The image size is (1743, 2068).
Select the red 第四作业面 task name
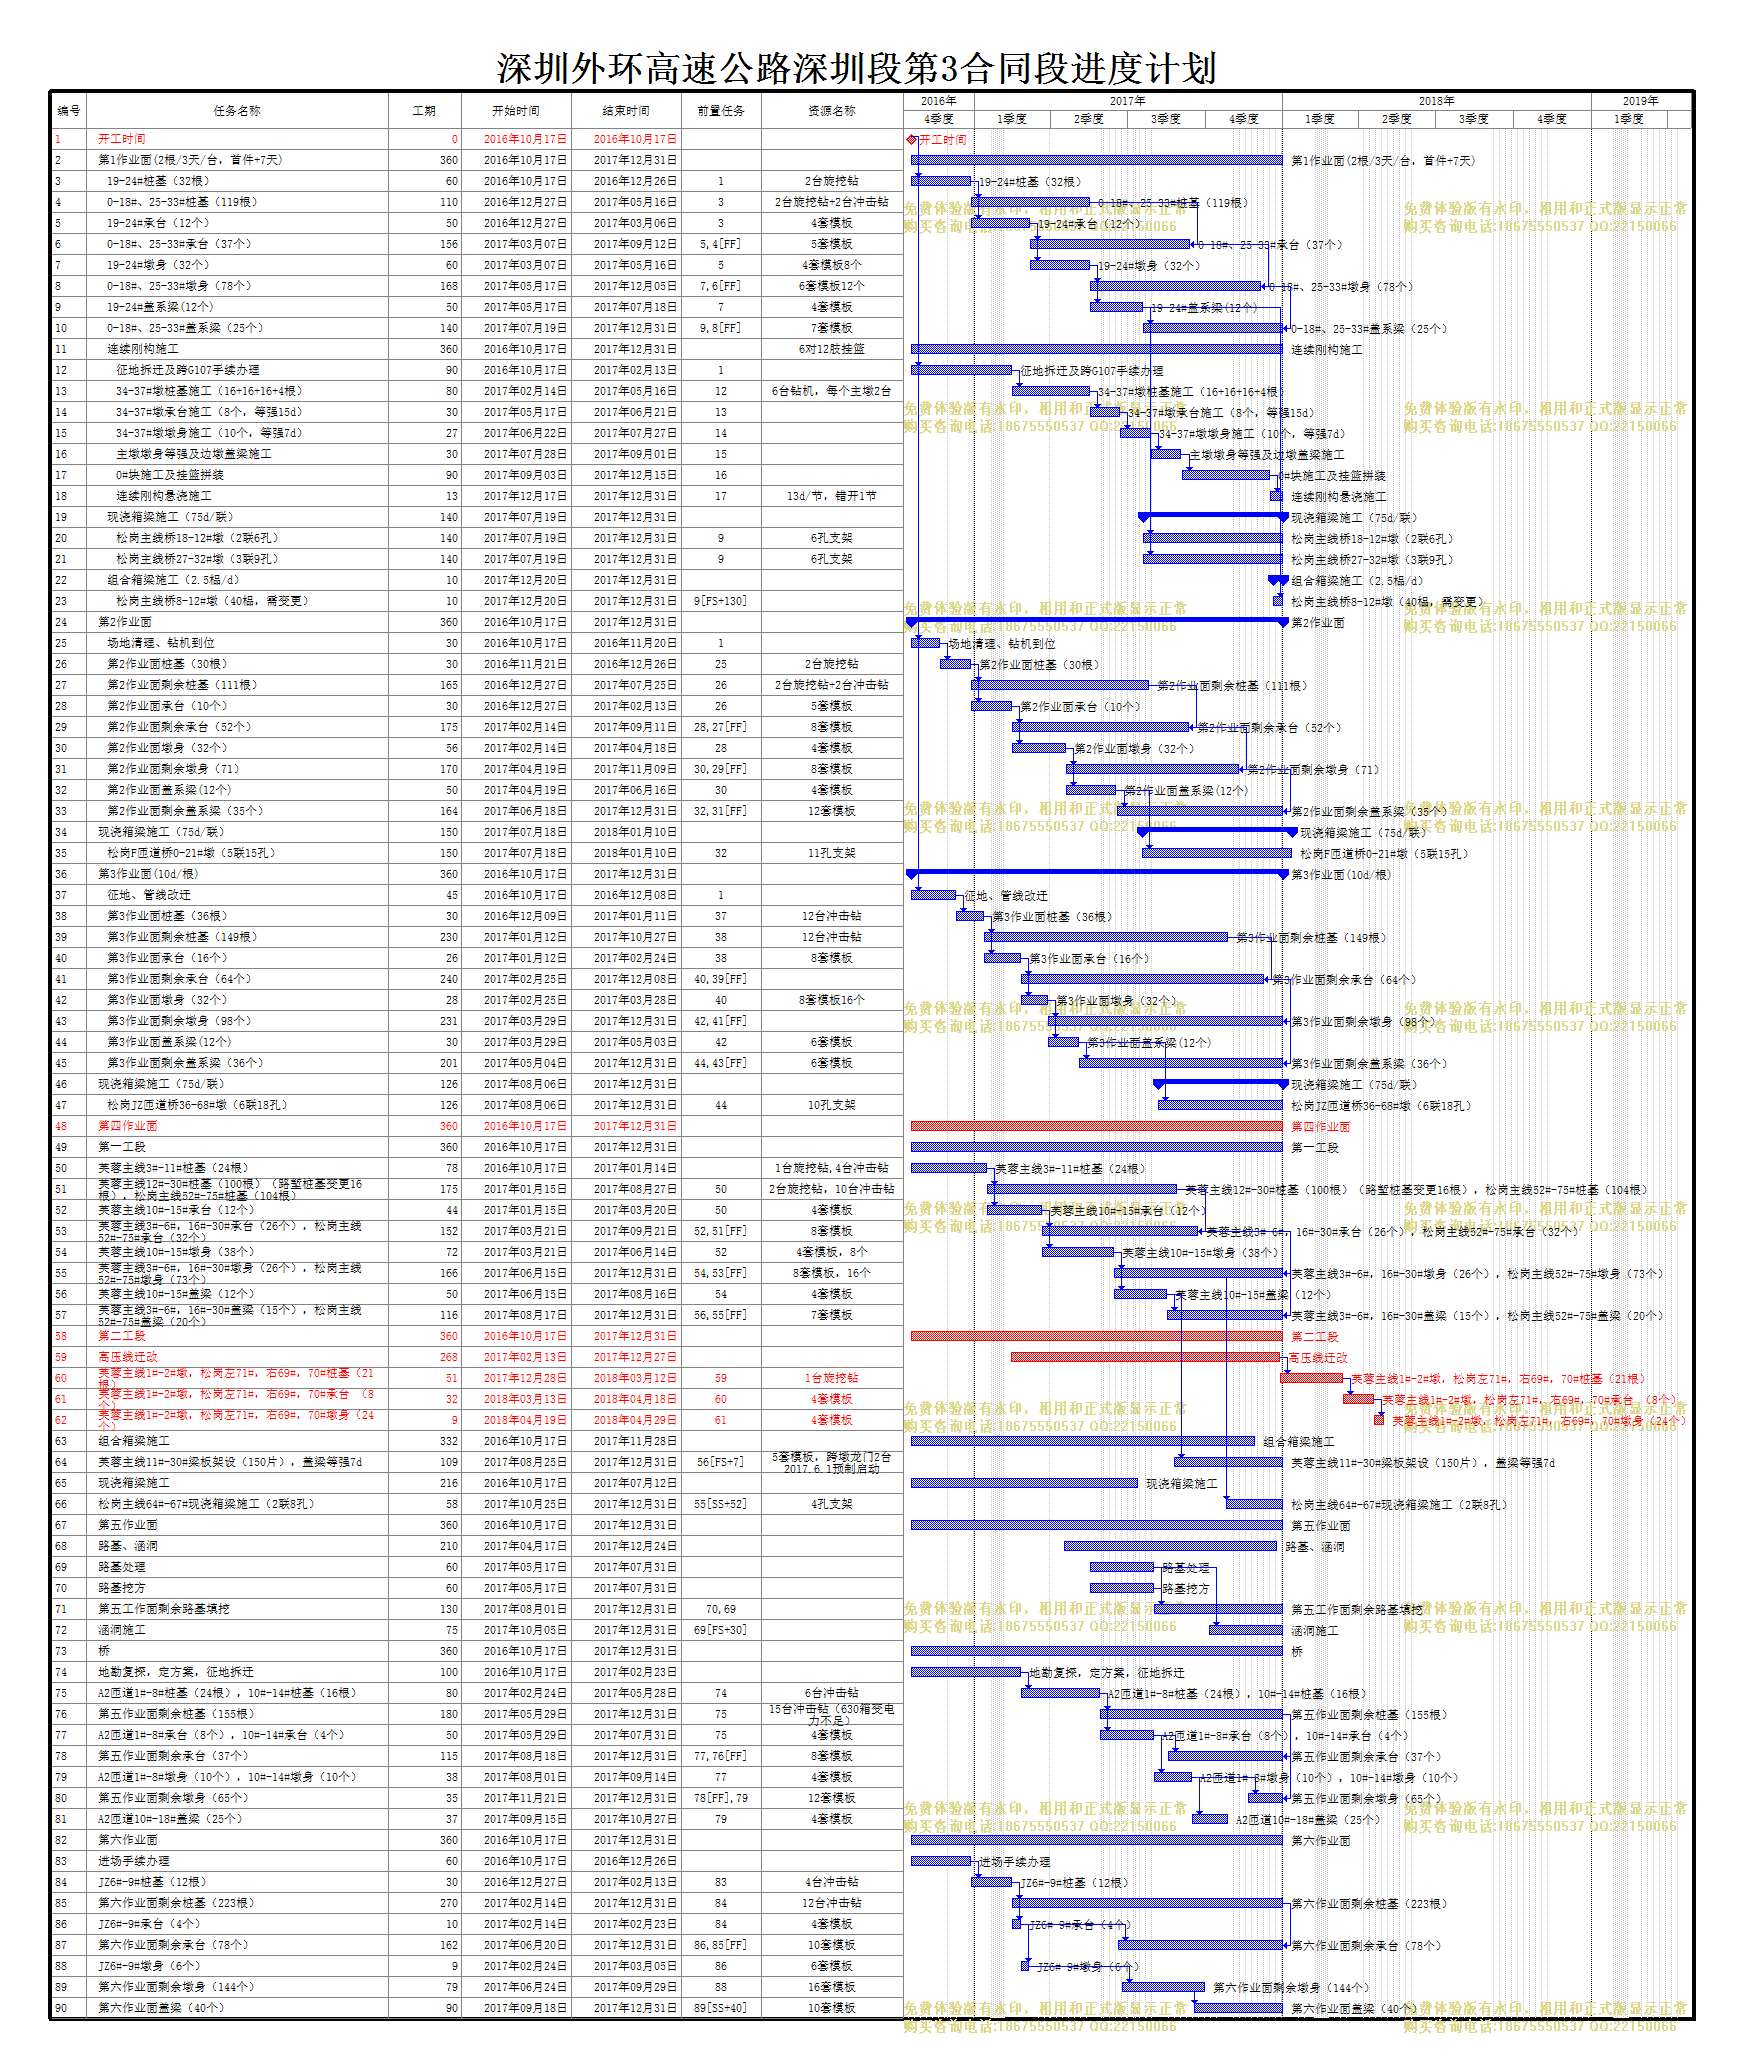click(x=128, y=1126)
